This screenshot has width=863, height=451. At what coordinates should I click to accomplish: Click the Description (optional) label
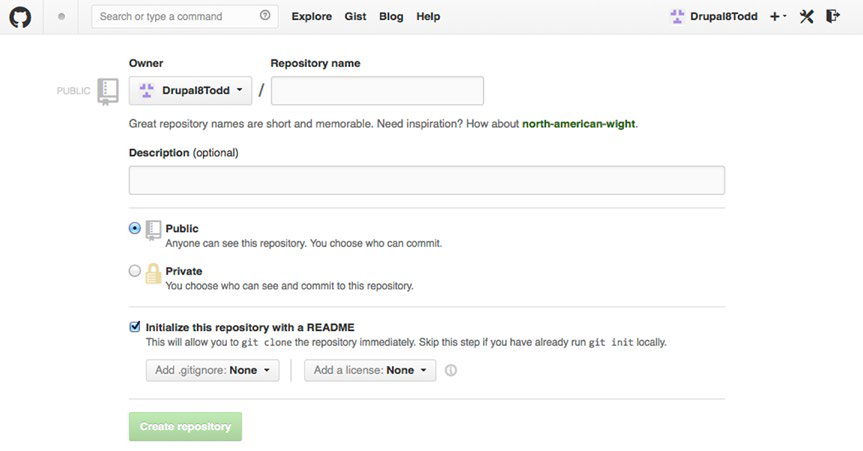(184, 153)
